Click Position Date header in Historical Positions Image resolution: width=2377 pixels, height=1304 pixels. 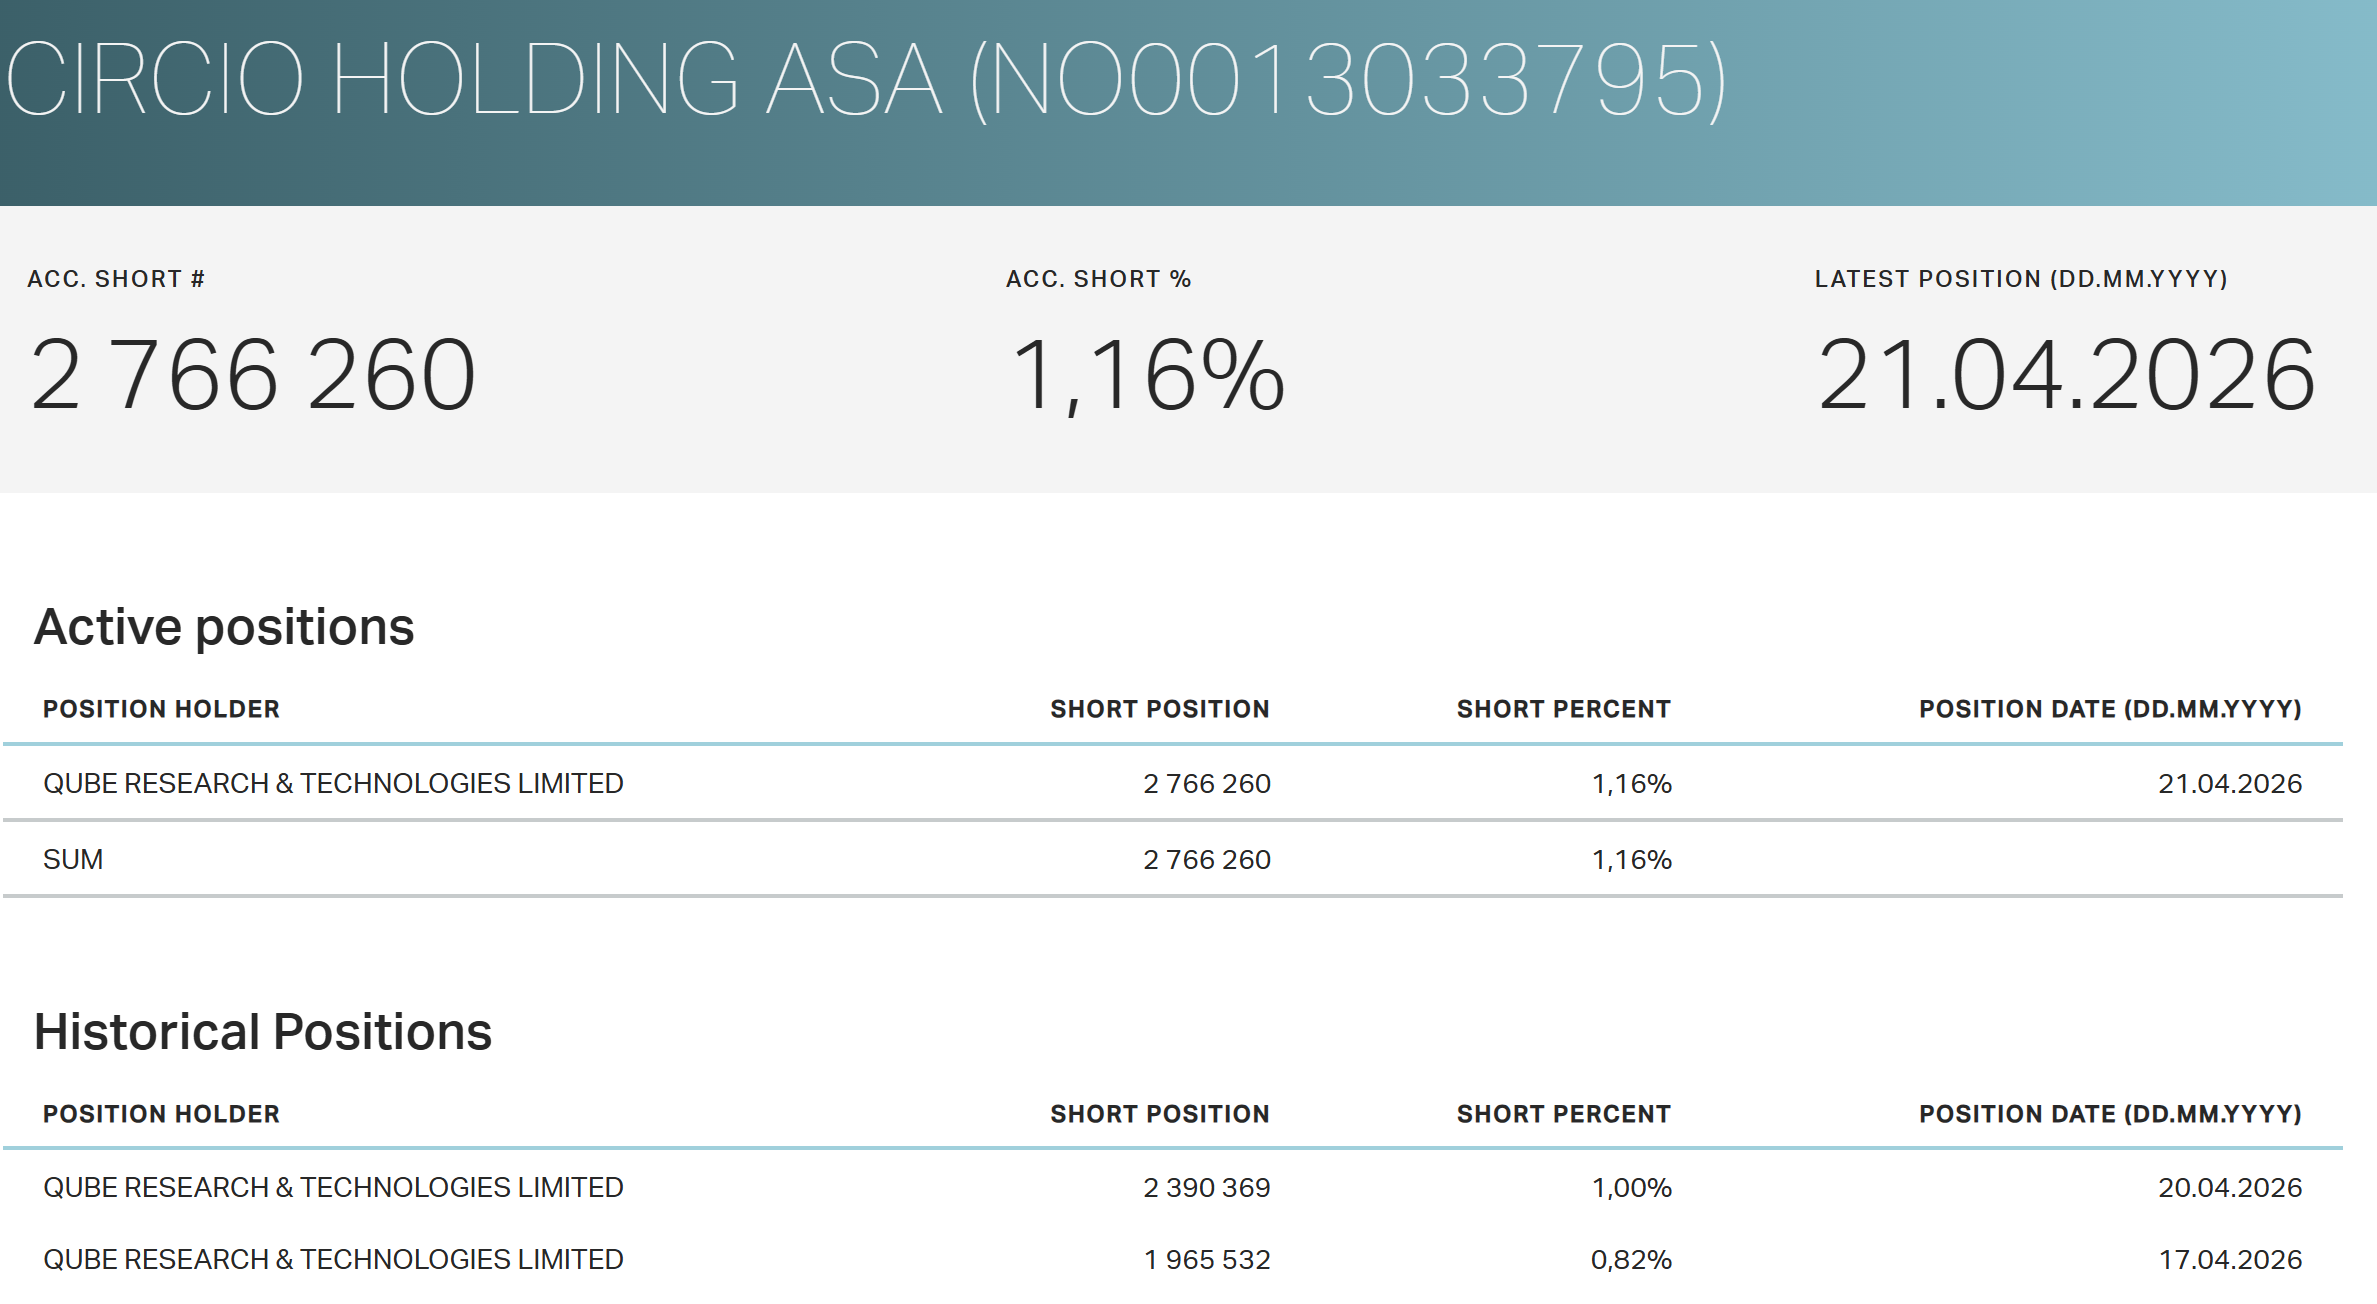coord(2110,1114)
